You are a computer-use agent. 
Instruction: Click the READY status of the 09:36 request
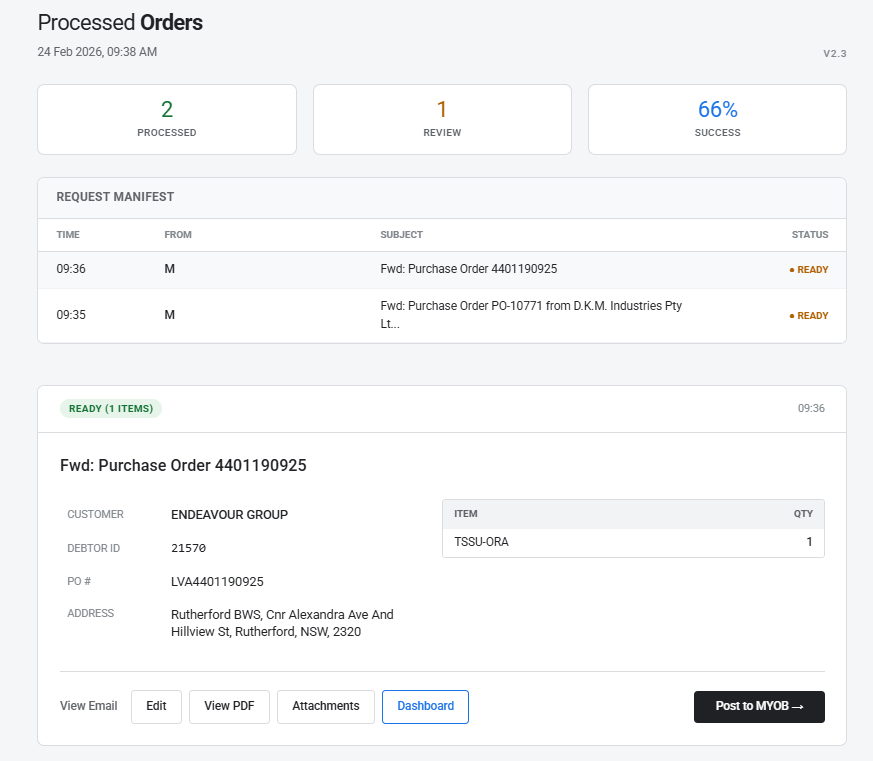809,270
